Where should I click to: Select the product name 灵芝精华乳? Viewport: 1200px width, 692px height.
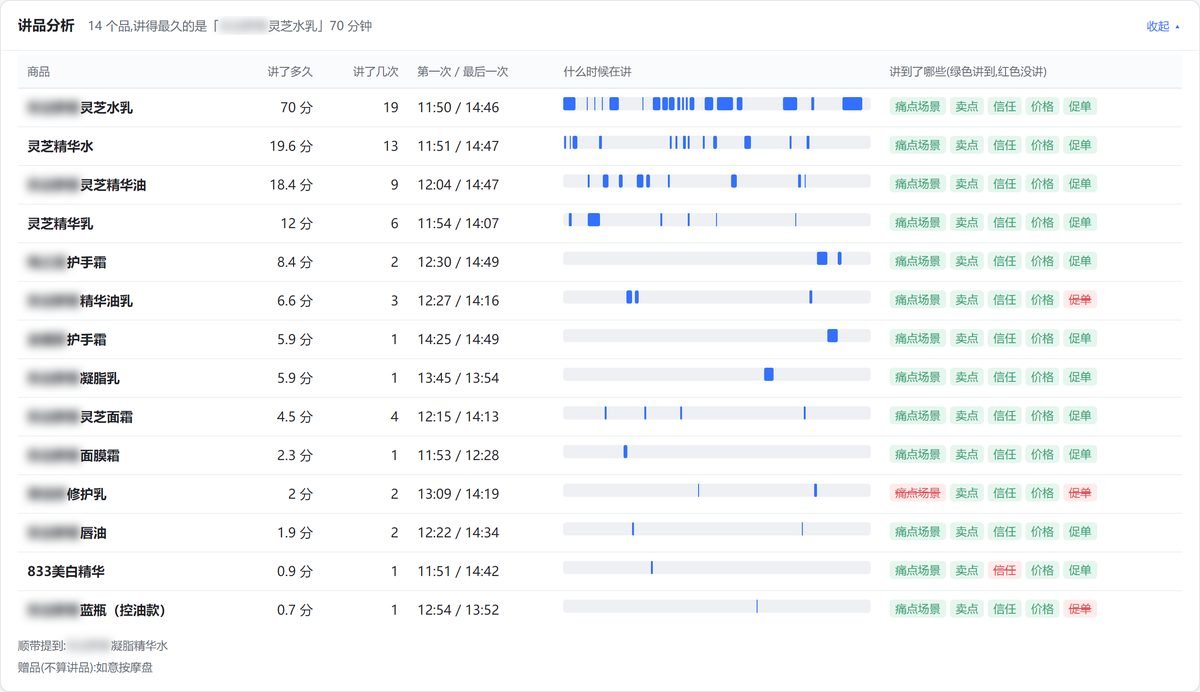point(60,223)
